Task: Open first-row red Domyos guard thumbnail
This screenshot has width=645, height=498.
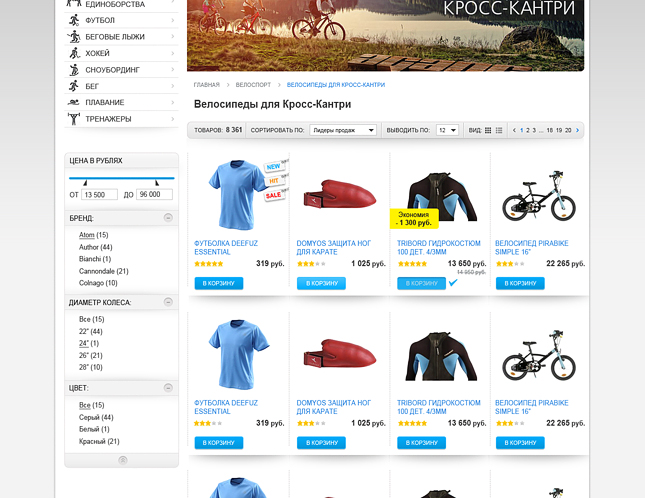Action: 339,193
